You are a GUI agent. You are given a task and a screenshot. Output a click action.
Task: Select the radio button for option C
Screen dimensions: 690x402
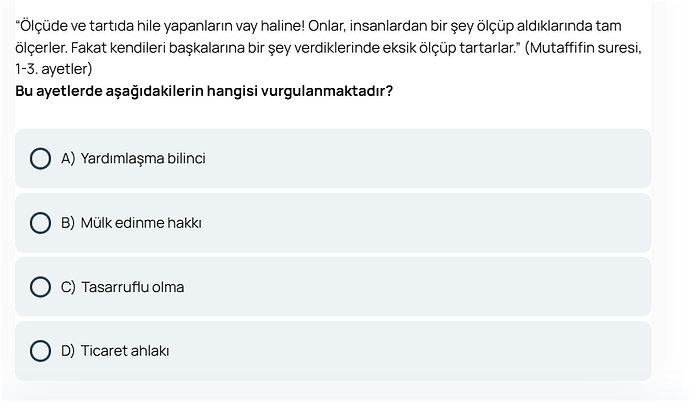coord(41,287)
